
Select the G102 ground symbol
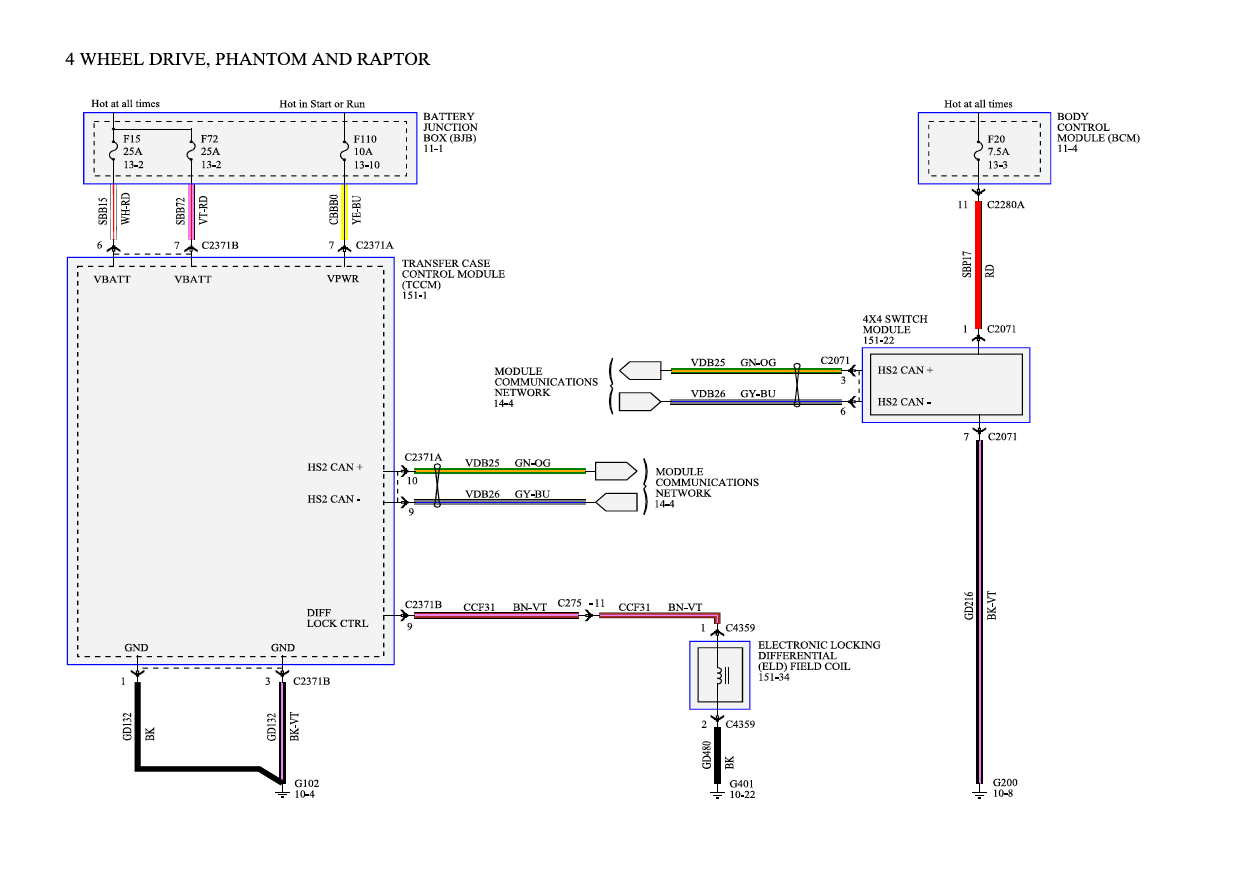pyautogui.click(x=282, y=792)
